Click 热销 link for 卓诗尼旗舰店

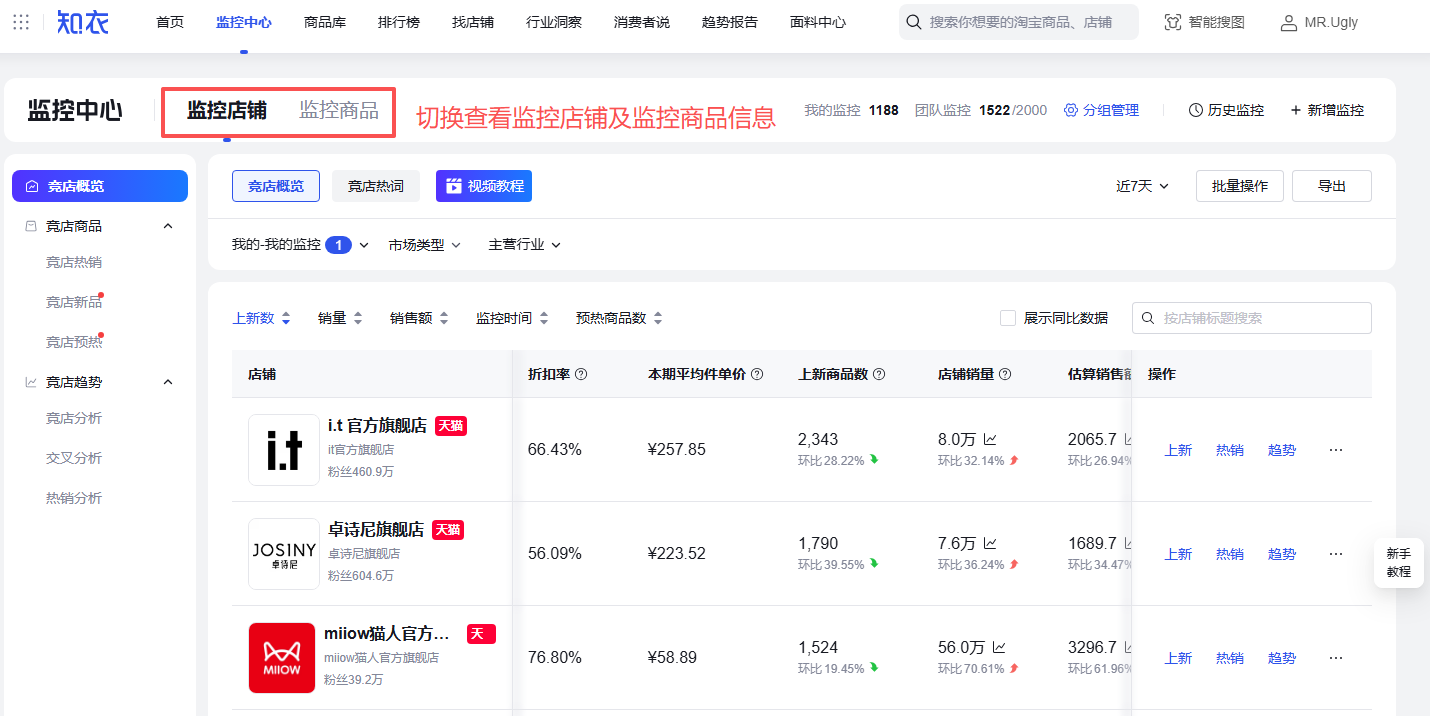point(1230,554)
